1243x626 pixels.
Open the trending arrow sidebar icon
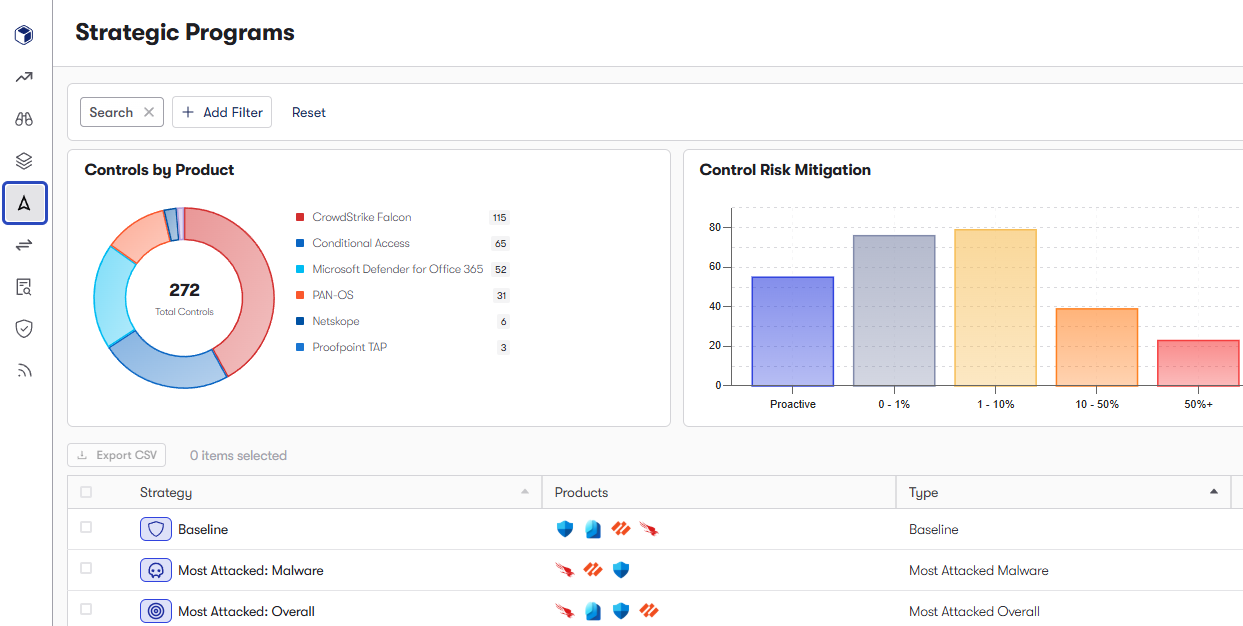pos(24,77)
